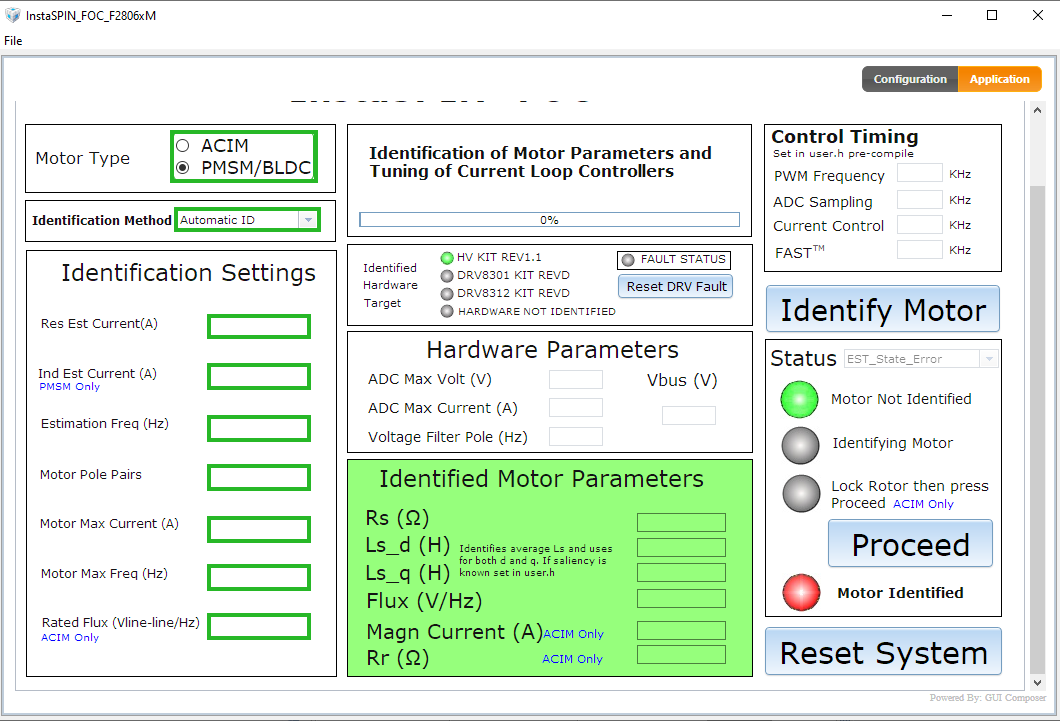
Task: Minimize the InstaSPIN window
Action: tap(946, 15)
